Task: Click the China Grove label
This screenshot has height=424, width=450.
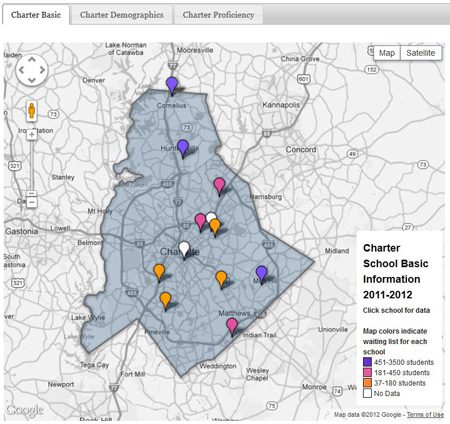Action: coord(300,59)
